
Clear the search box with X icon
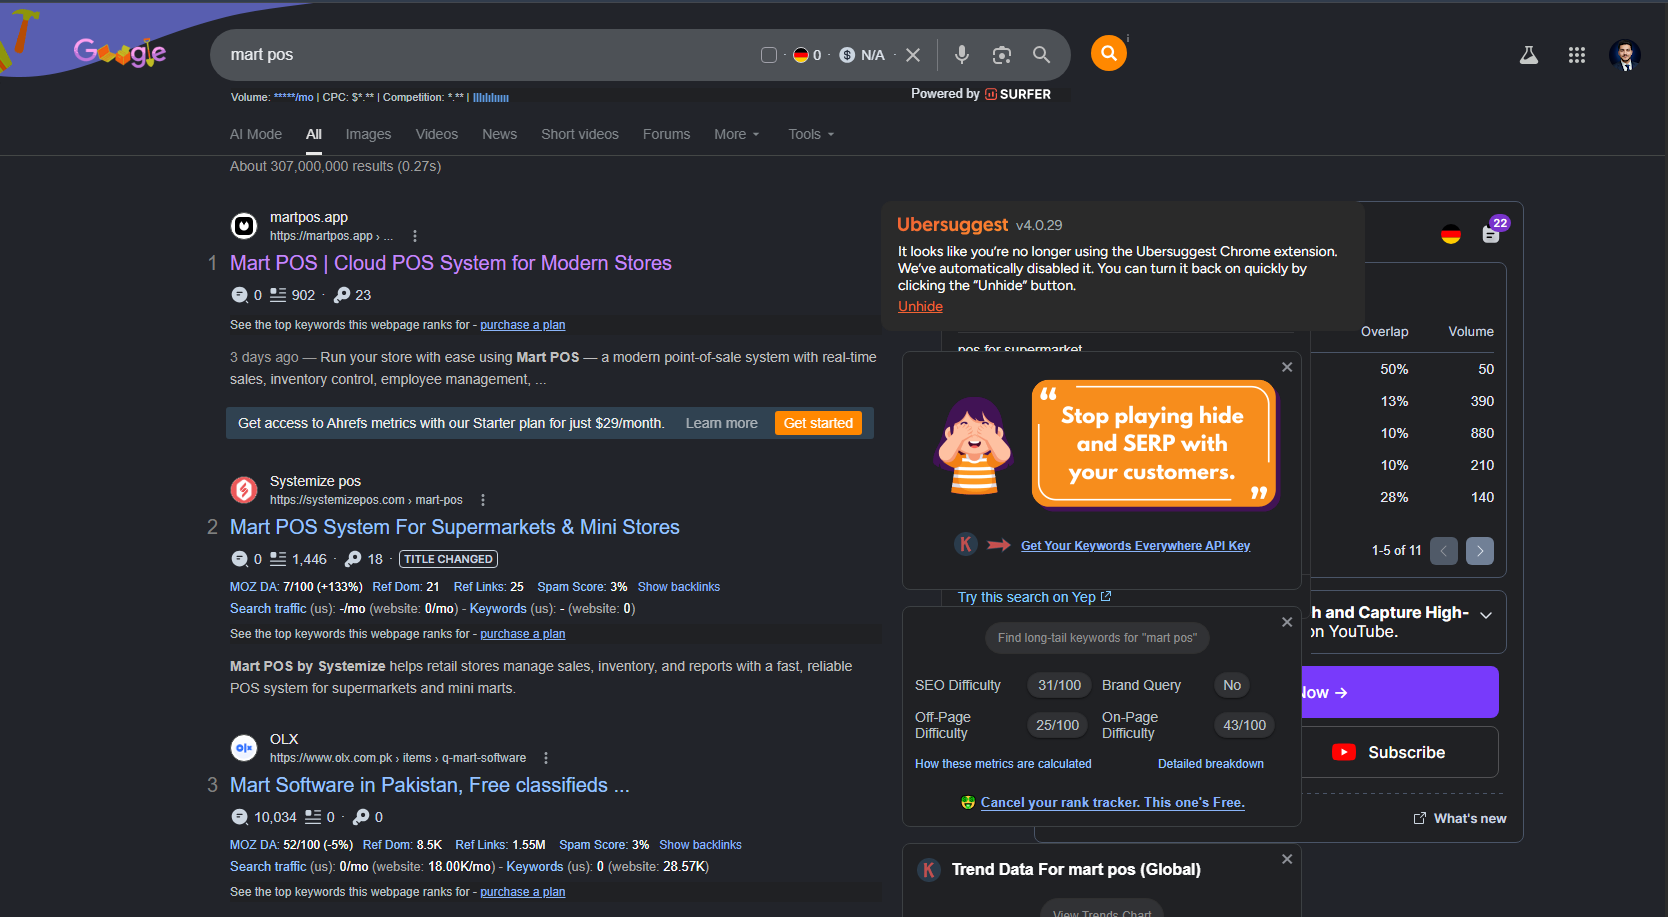(913, 55)
